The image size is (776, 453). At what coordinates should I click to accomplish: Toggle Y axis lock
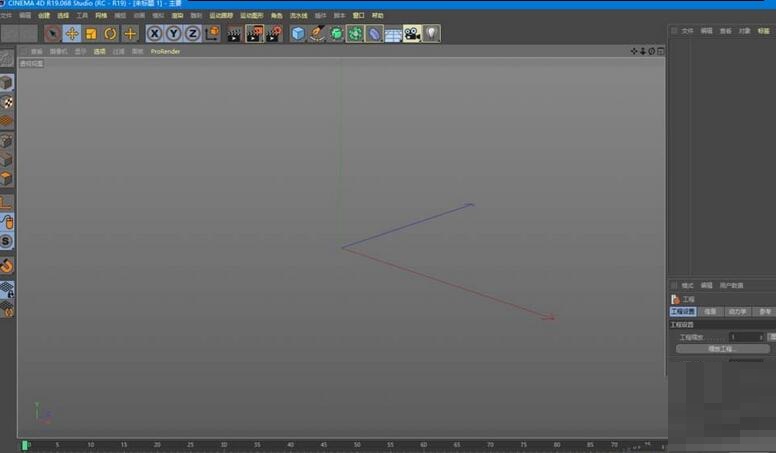tap(173, 34)
